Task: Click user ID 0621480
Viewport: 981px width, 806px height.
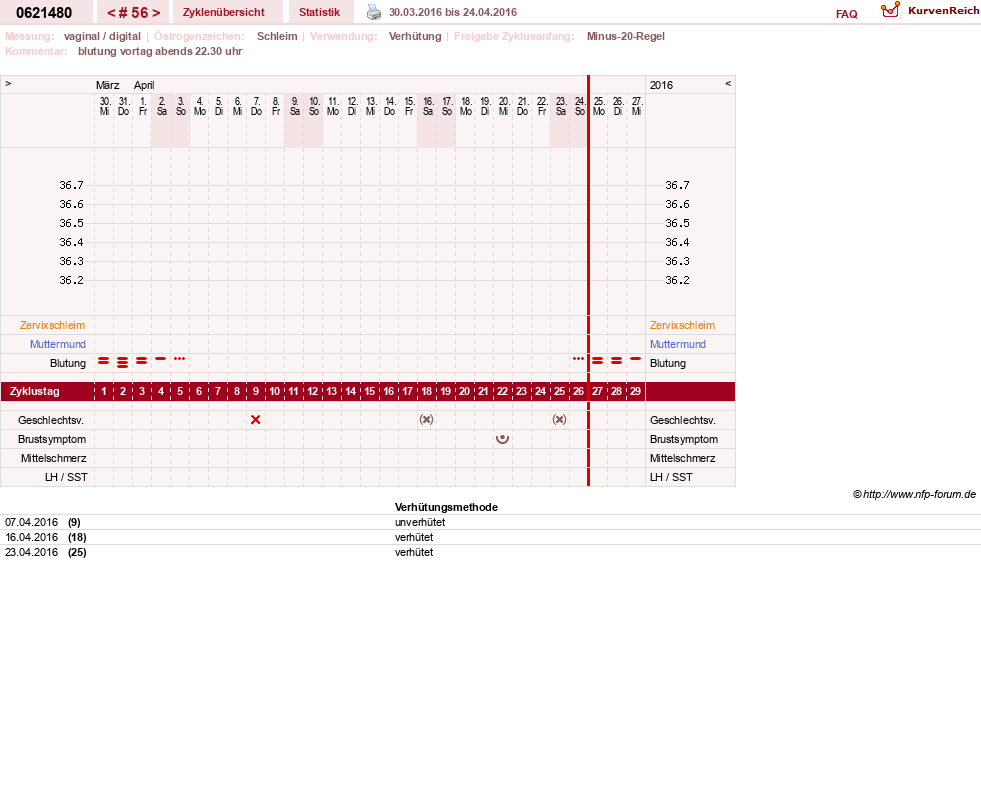Action: [x=44, y=13]
